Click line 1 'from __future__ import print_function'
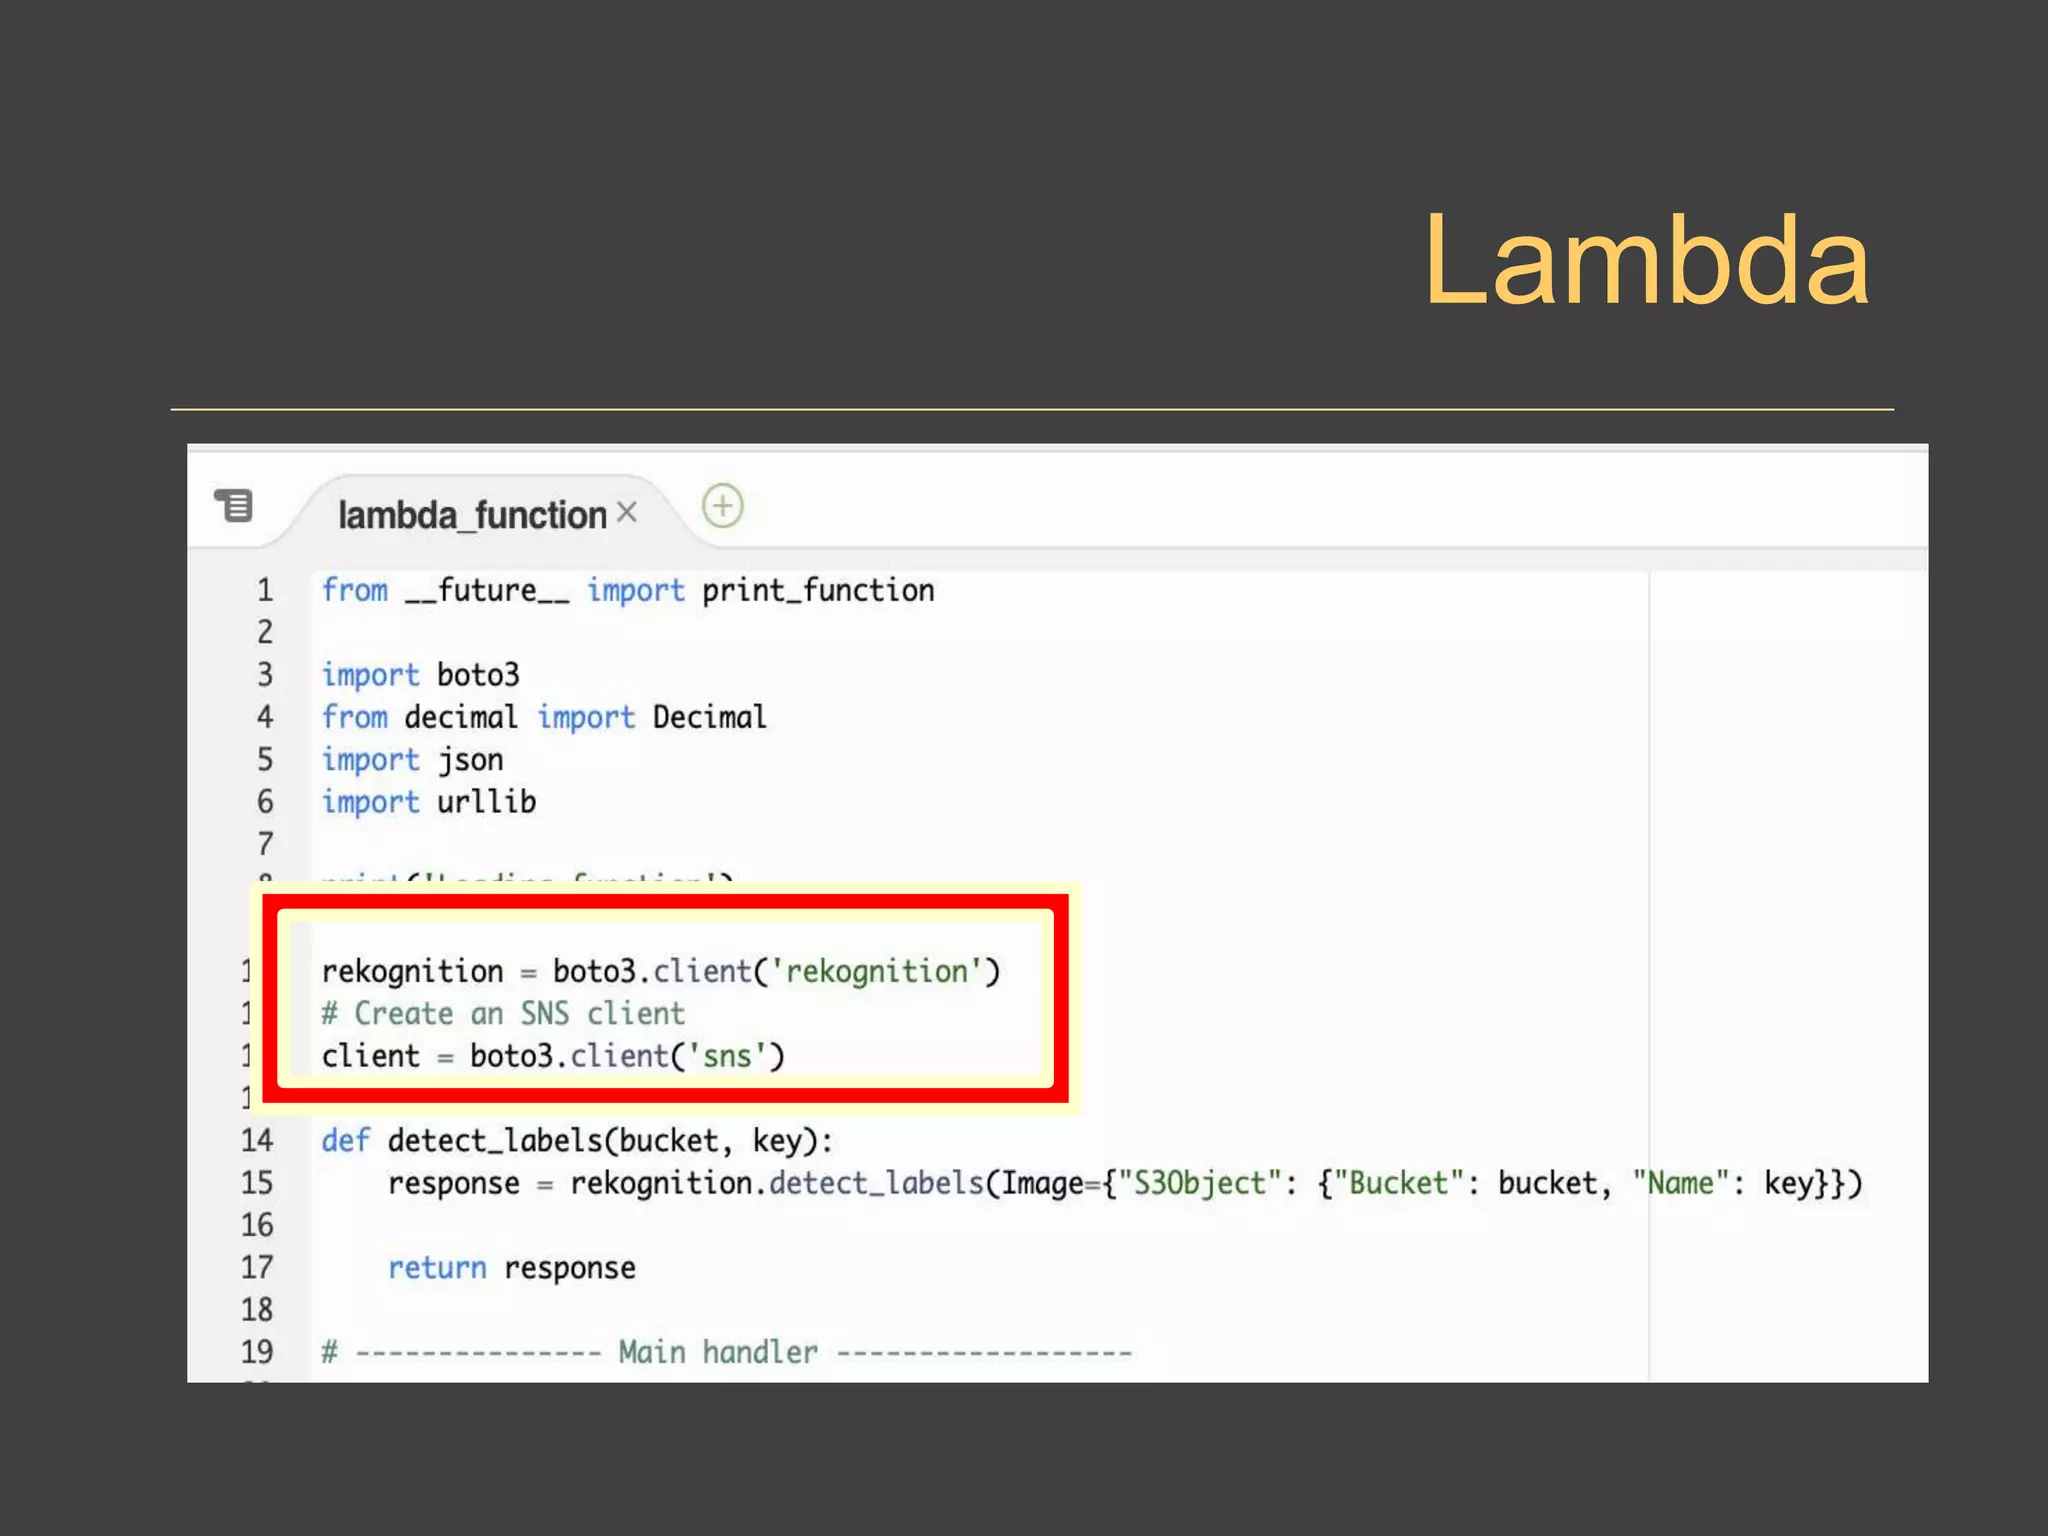Image resolution: width=2048 pixels, height=1536 pixels. click(x=628, y=590)
